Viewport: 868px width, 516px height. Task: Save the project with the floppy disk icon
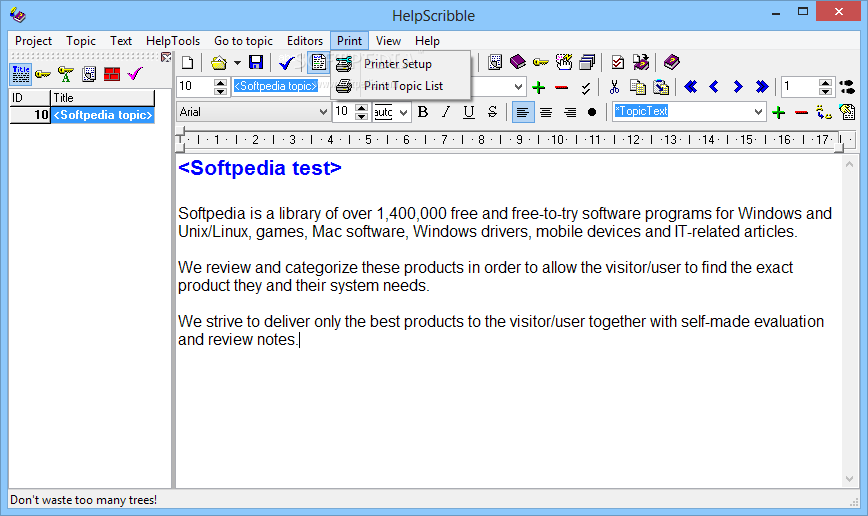(x=256, y=63)
